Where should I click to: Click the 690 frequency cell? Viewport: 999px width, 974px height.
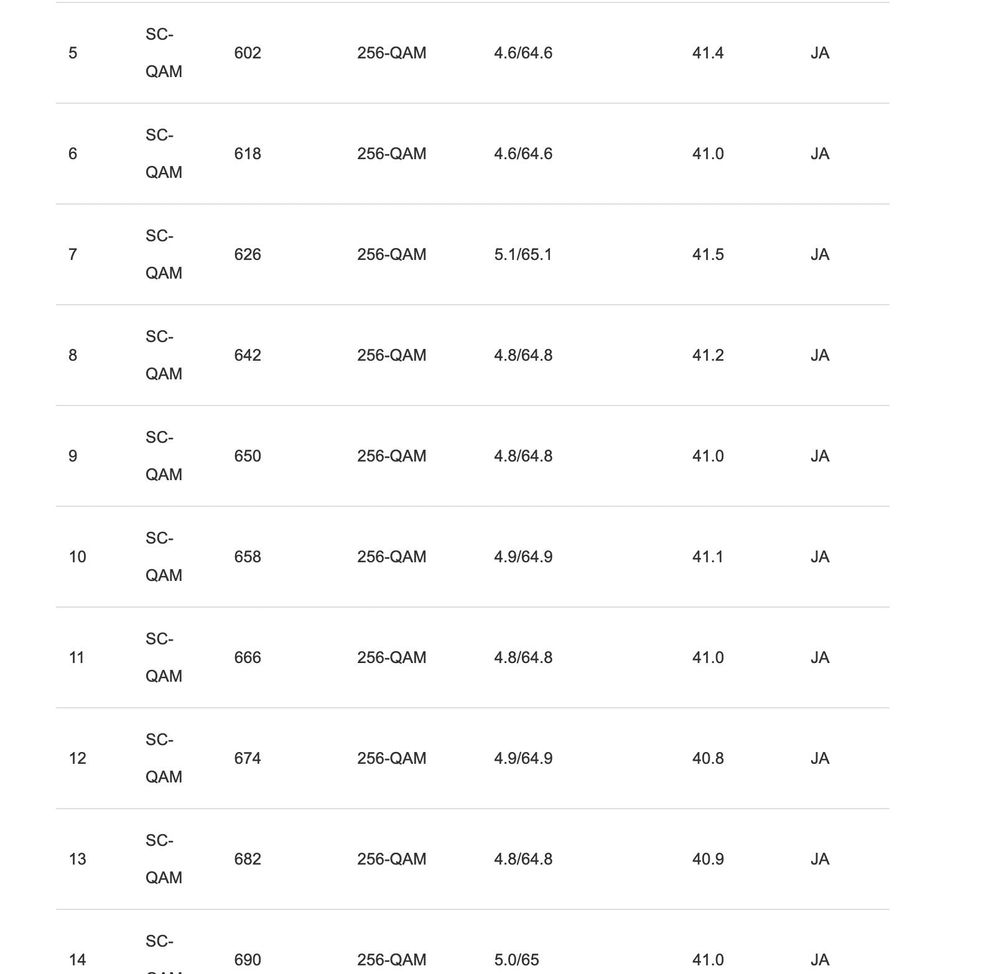coord(247,960)
